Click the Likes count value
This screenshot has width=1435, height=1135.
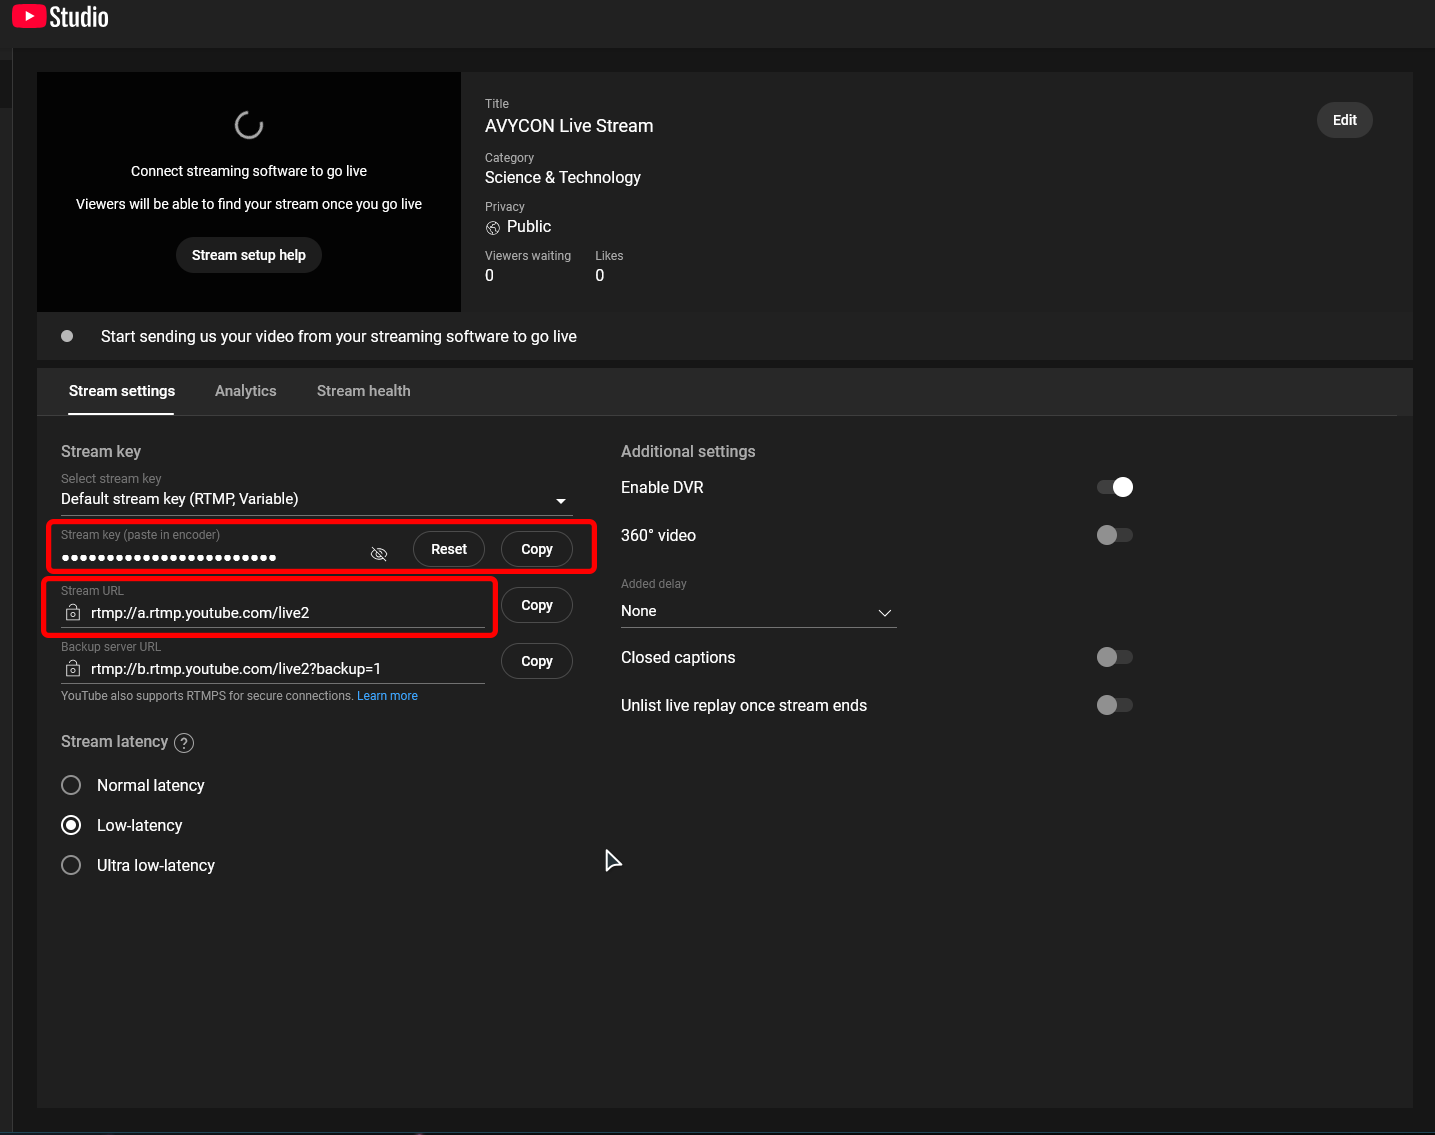[x=600, y=276]
